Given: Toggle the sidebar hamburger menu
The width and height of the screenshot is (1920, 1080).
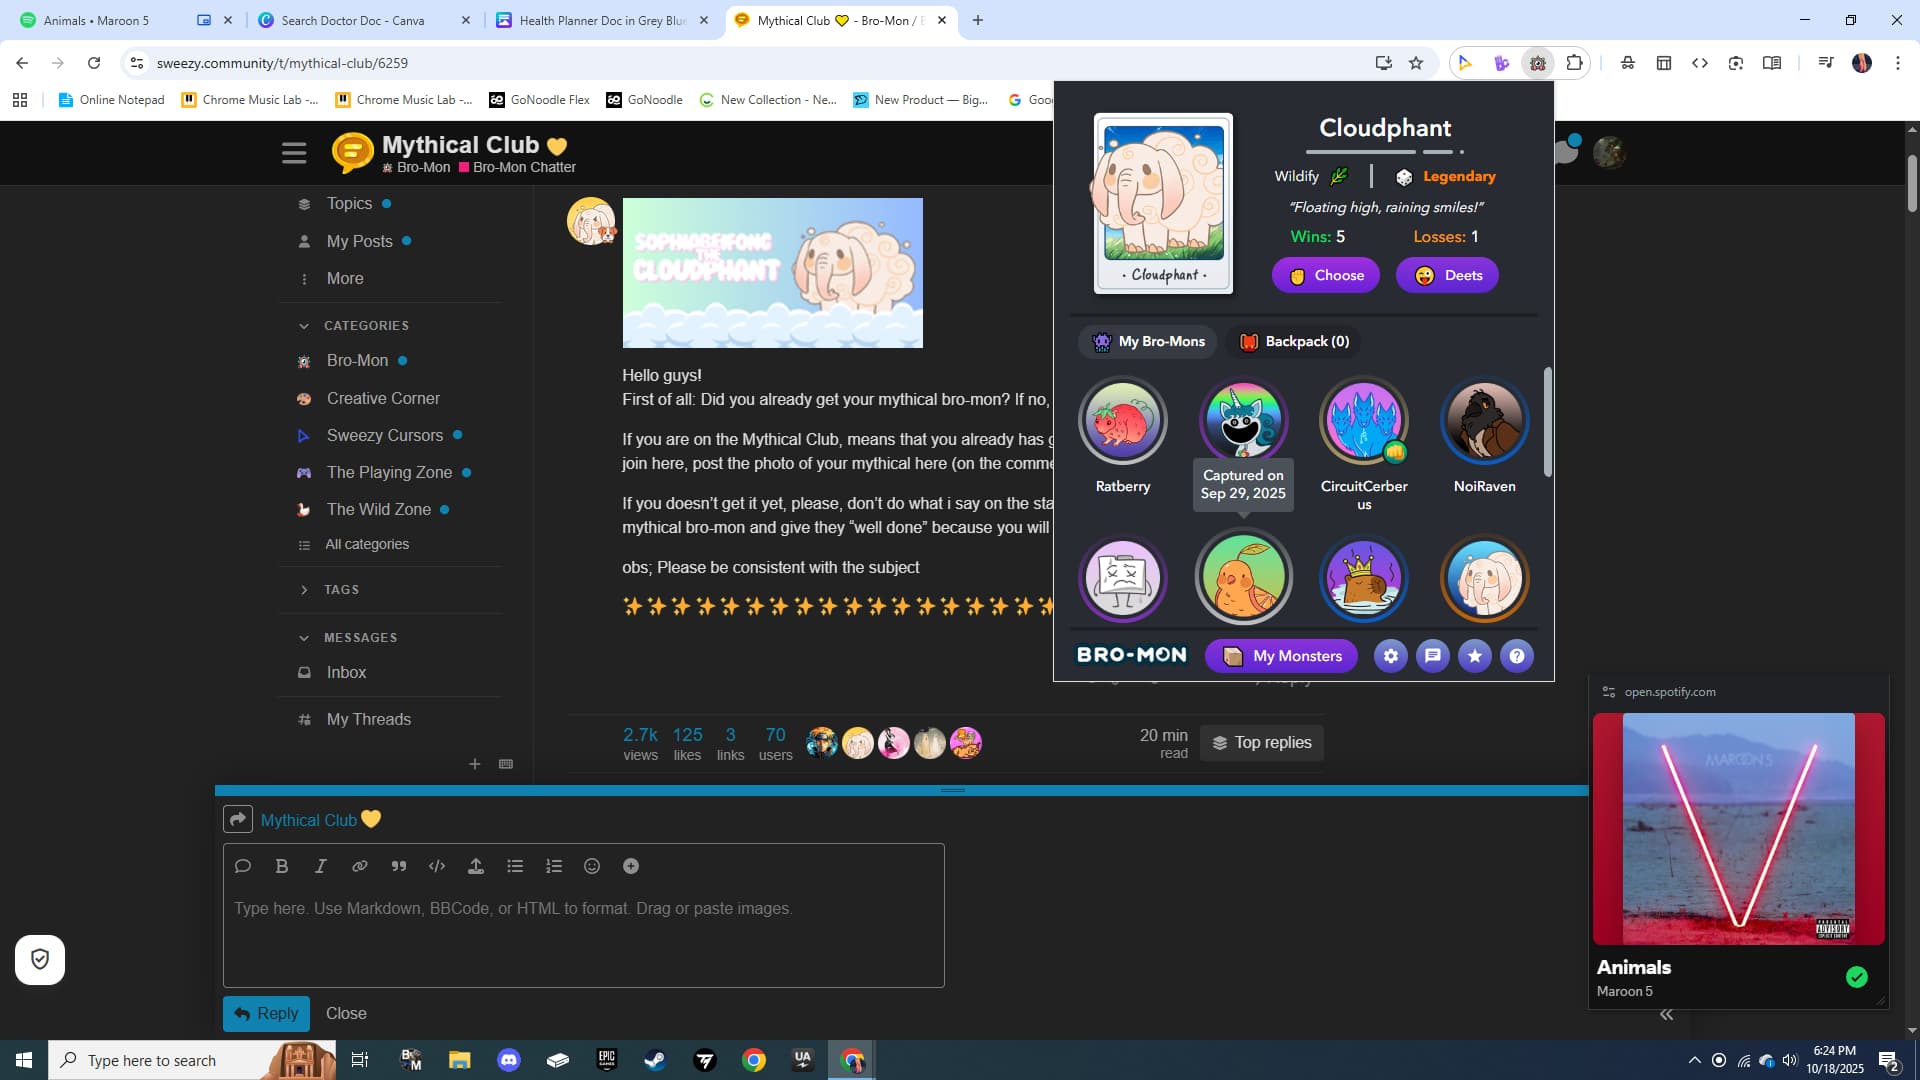Looking at the screenshot, I should [x=294, y=153].
